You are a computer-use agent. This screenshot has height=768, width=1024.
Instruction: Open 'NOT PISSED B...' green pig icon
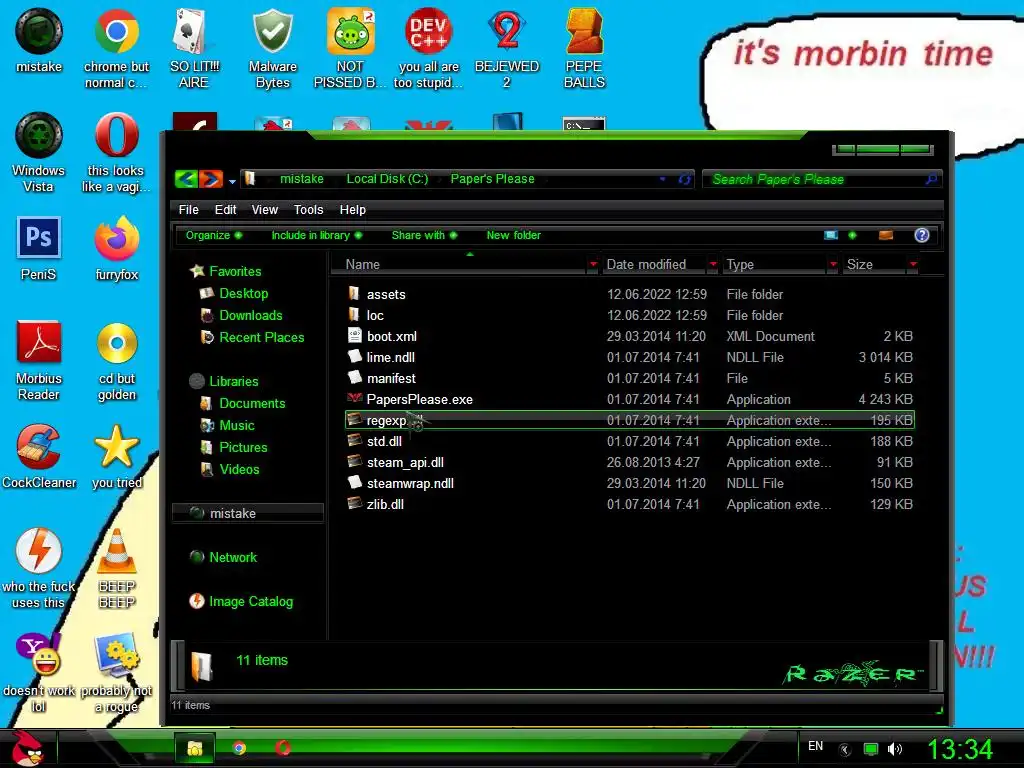(351, 48)
